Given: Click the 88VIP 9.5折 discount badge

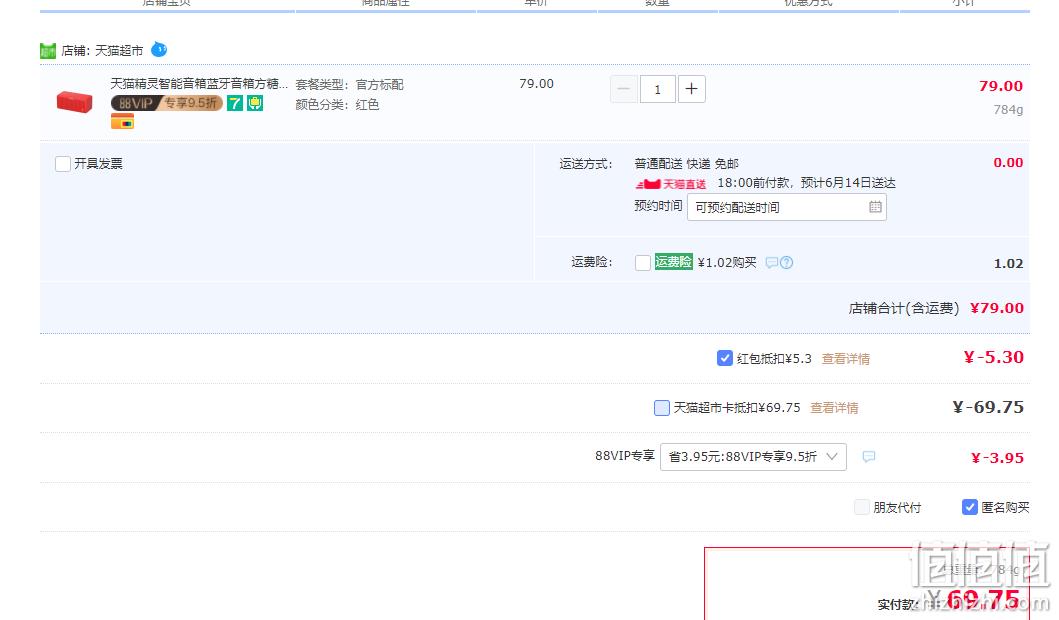Looking at the screenshot, I should pos(167,103).
